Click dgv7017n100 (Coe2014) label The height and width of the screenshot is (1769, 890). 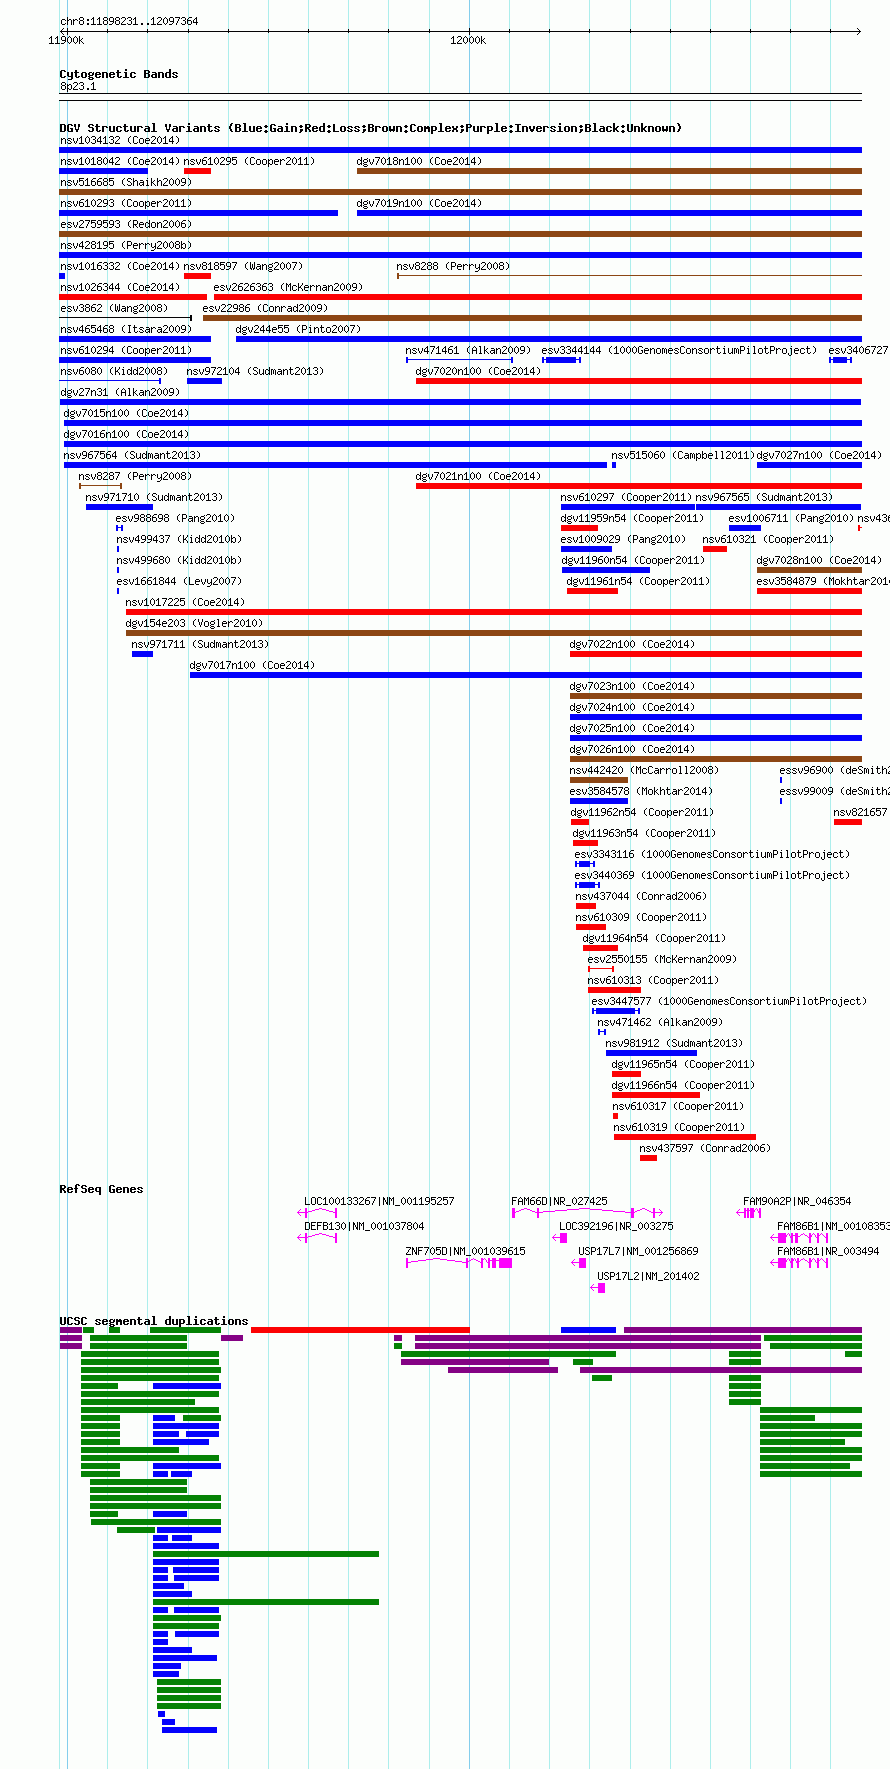click(x=252, y=665)
